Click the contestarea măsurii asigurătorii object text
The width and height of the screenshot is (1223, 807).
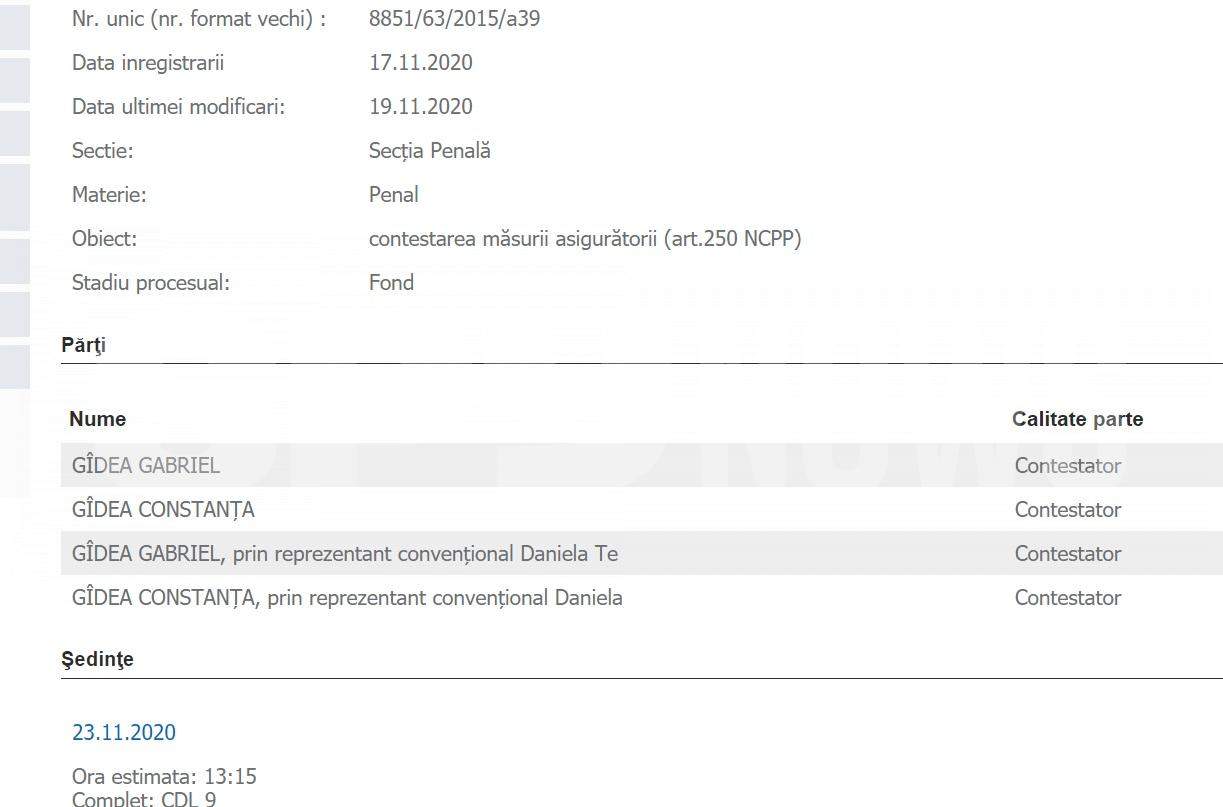(x=585, y=238)
